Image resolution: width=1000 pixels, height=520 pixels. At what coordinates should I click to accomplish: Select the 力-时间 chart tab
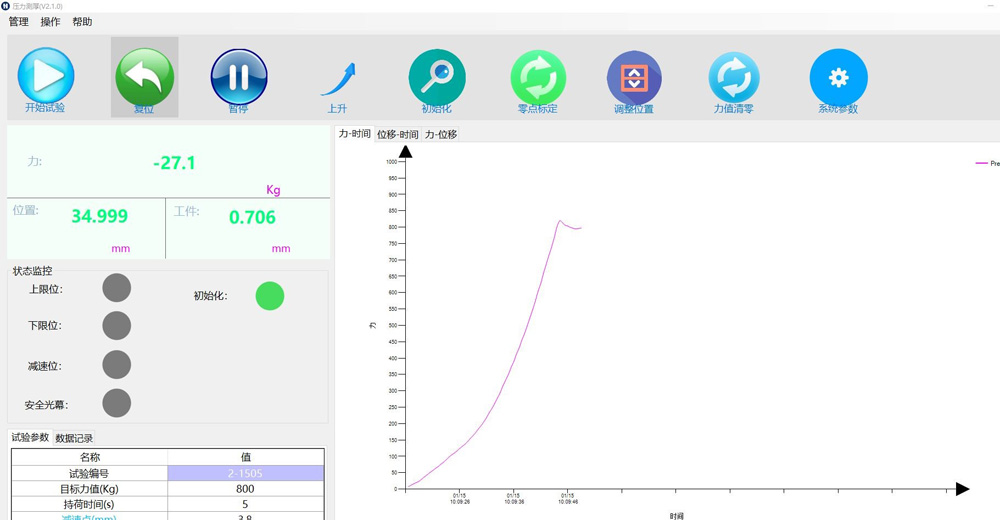pos(355,133)
